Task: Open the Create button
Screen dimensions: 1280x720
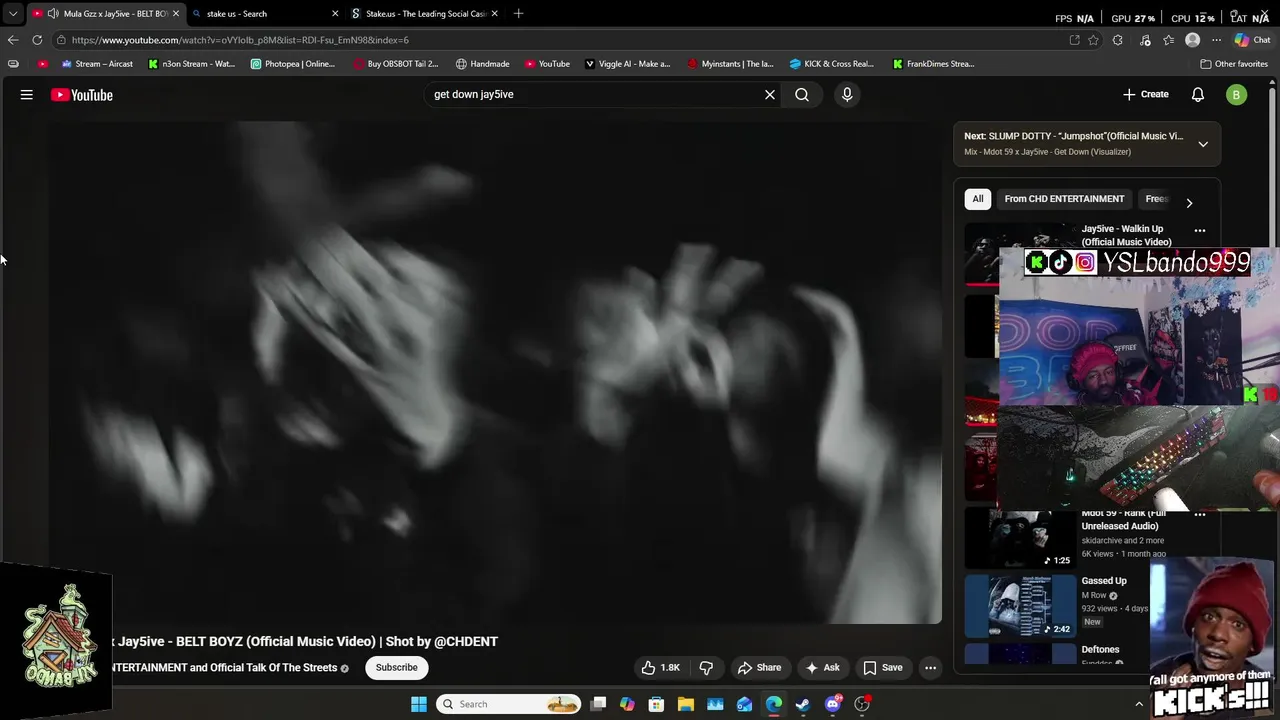Action: pos(1145,94)
